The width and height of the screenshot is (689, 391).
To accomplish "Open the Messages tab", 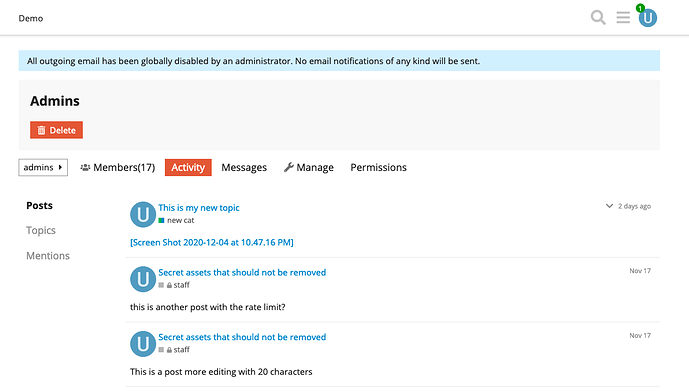I will (x=244, y=167).
